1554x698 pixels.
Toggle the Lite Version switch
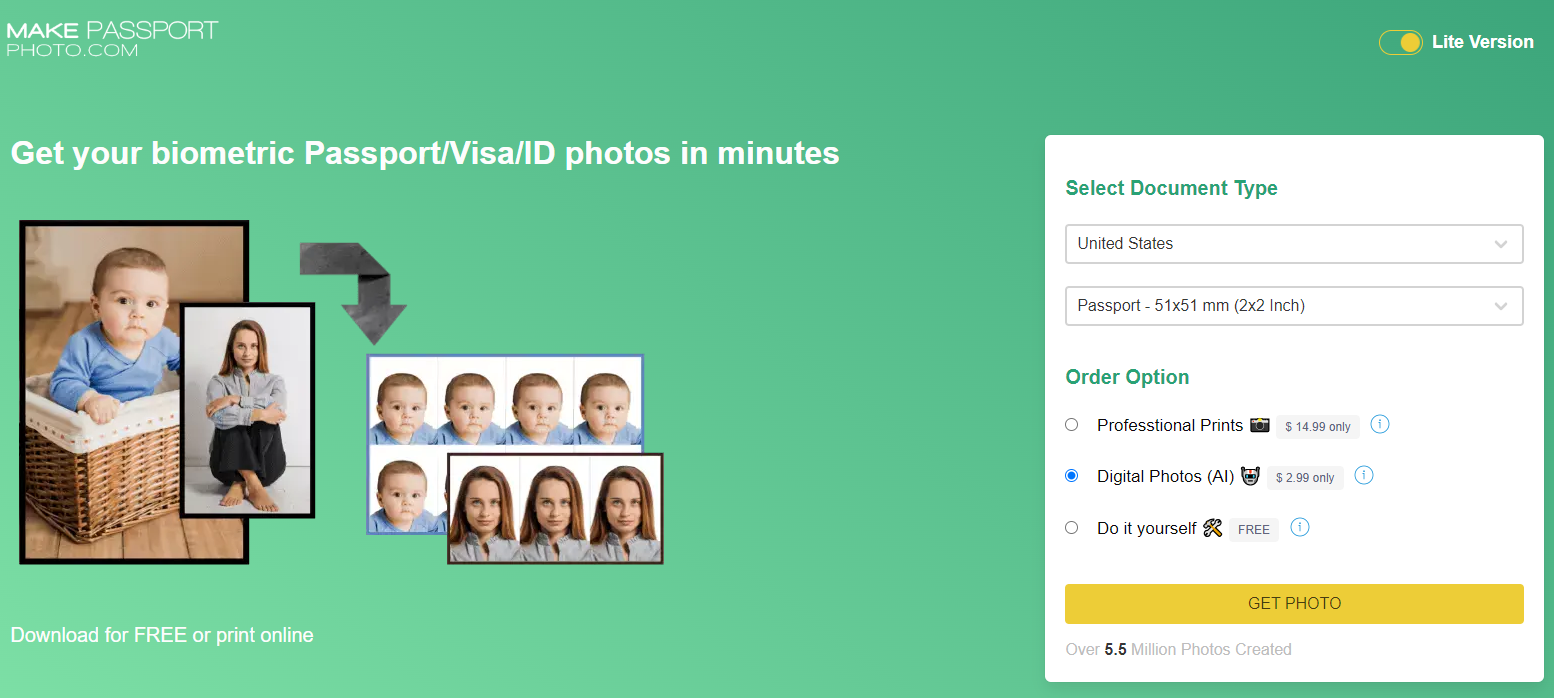click(1400, 42)
